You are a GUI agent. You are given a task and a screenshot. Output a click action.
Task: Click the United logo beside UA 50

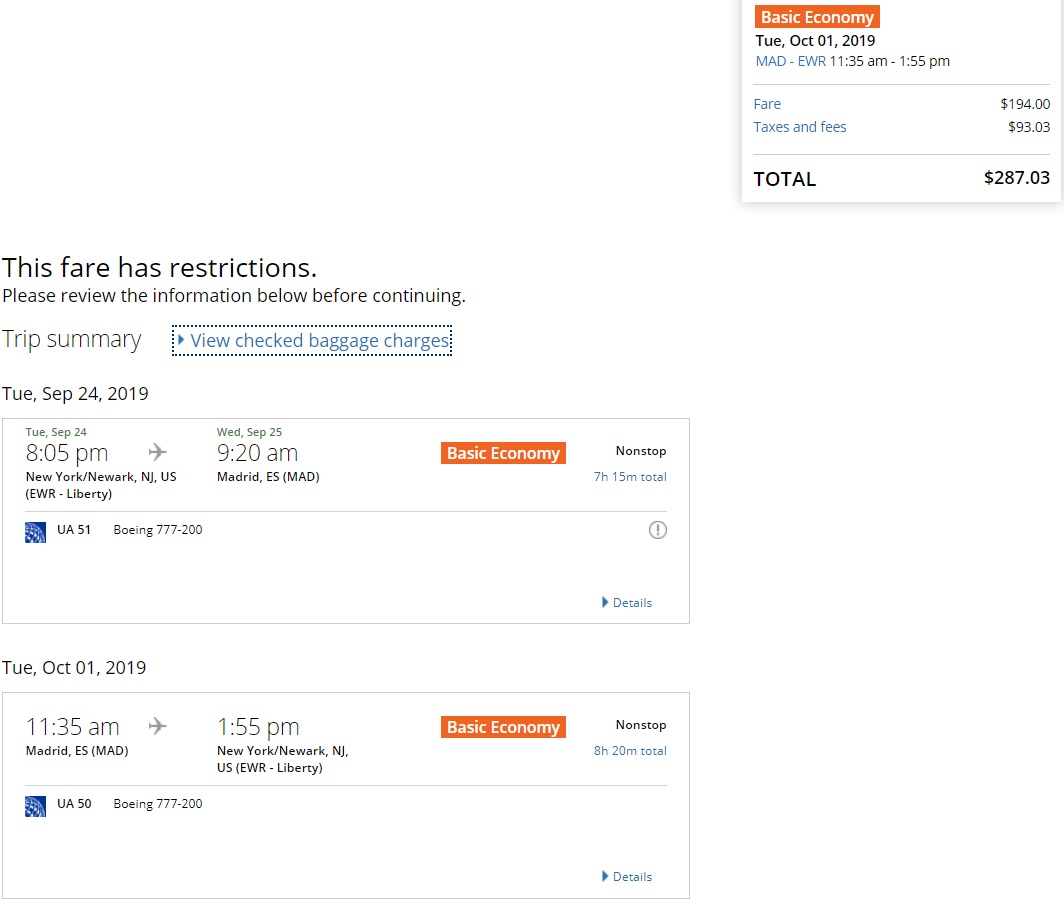(x=35, y=805)
